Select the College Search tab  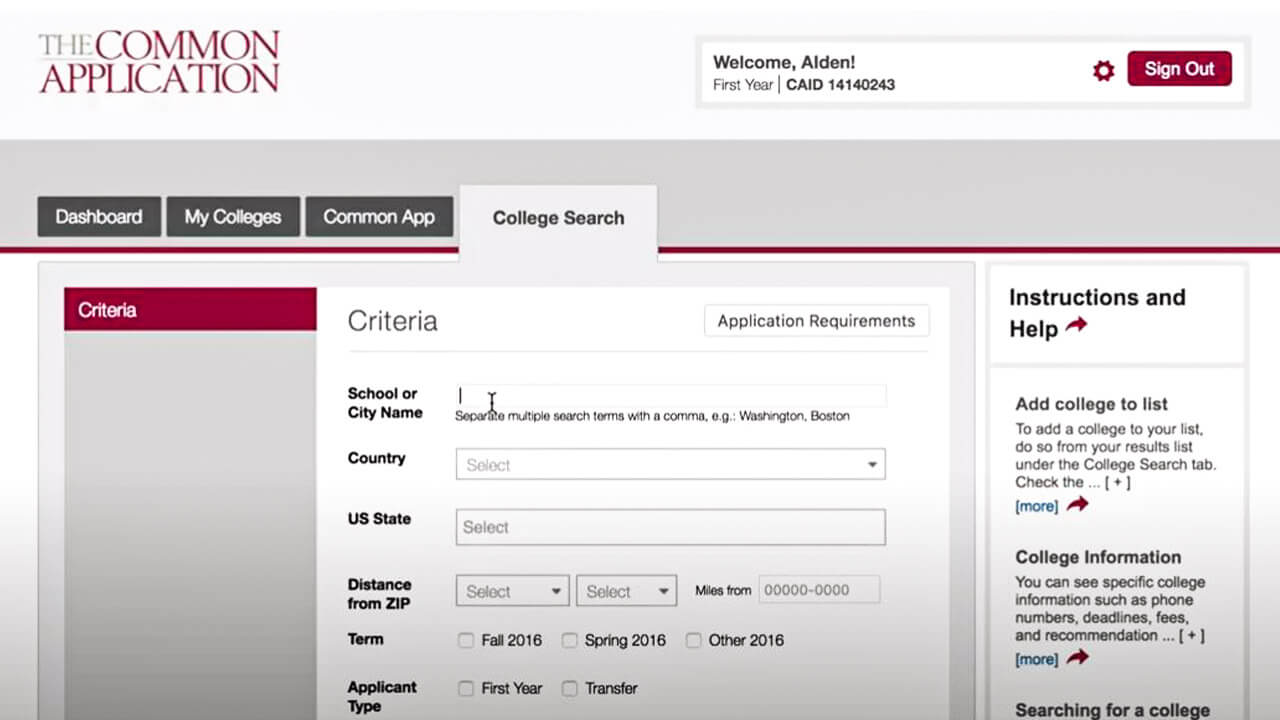(x=558, y=218)
